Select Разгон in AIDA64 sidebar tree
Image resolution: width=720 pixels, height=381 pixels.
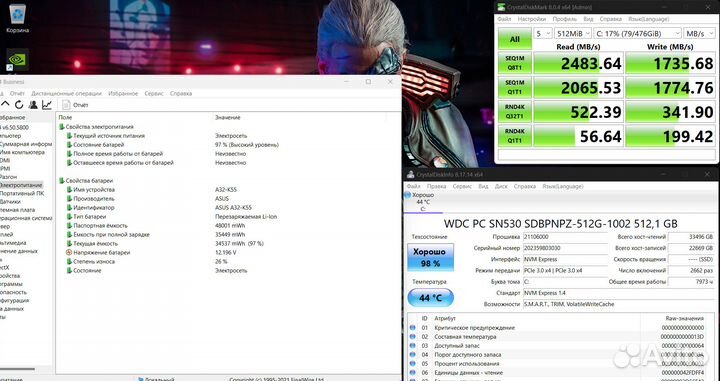(9, 177)
